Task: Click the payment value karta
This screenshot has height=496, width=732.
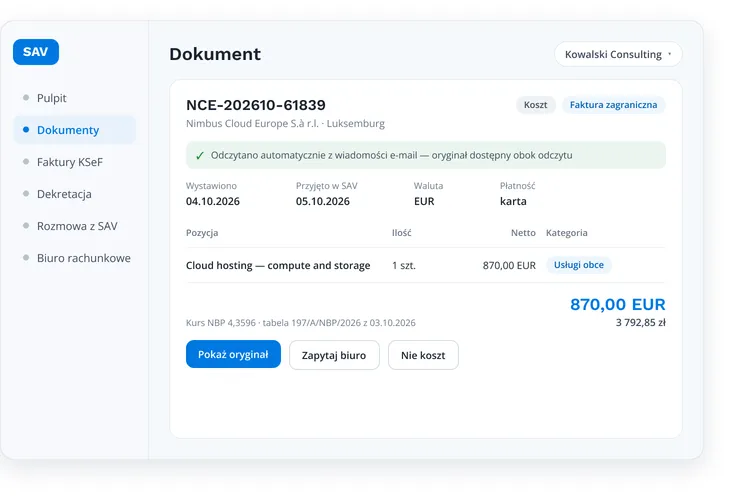Action: point(513,201)
